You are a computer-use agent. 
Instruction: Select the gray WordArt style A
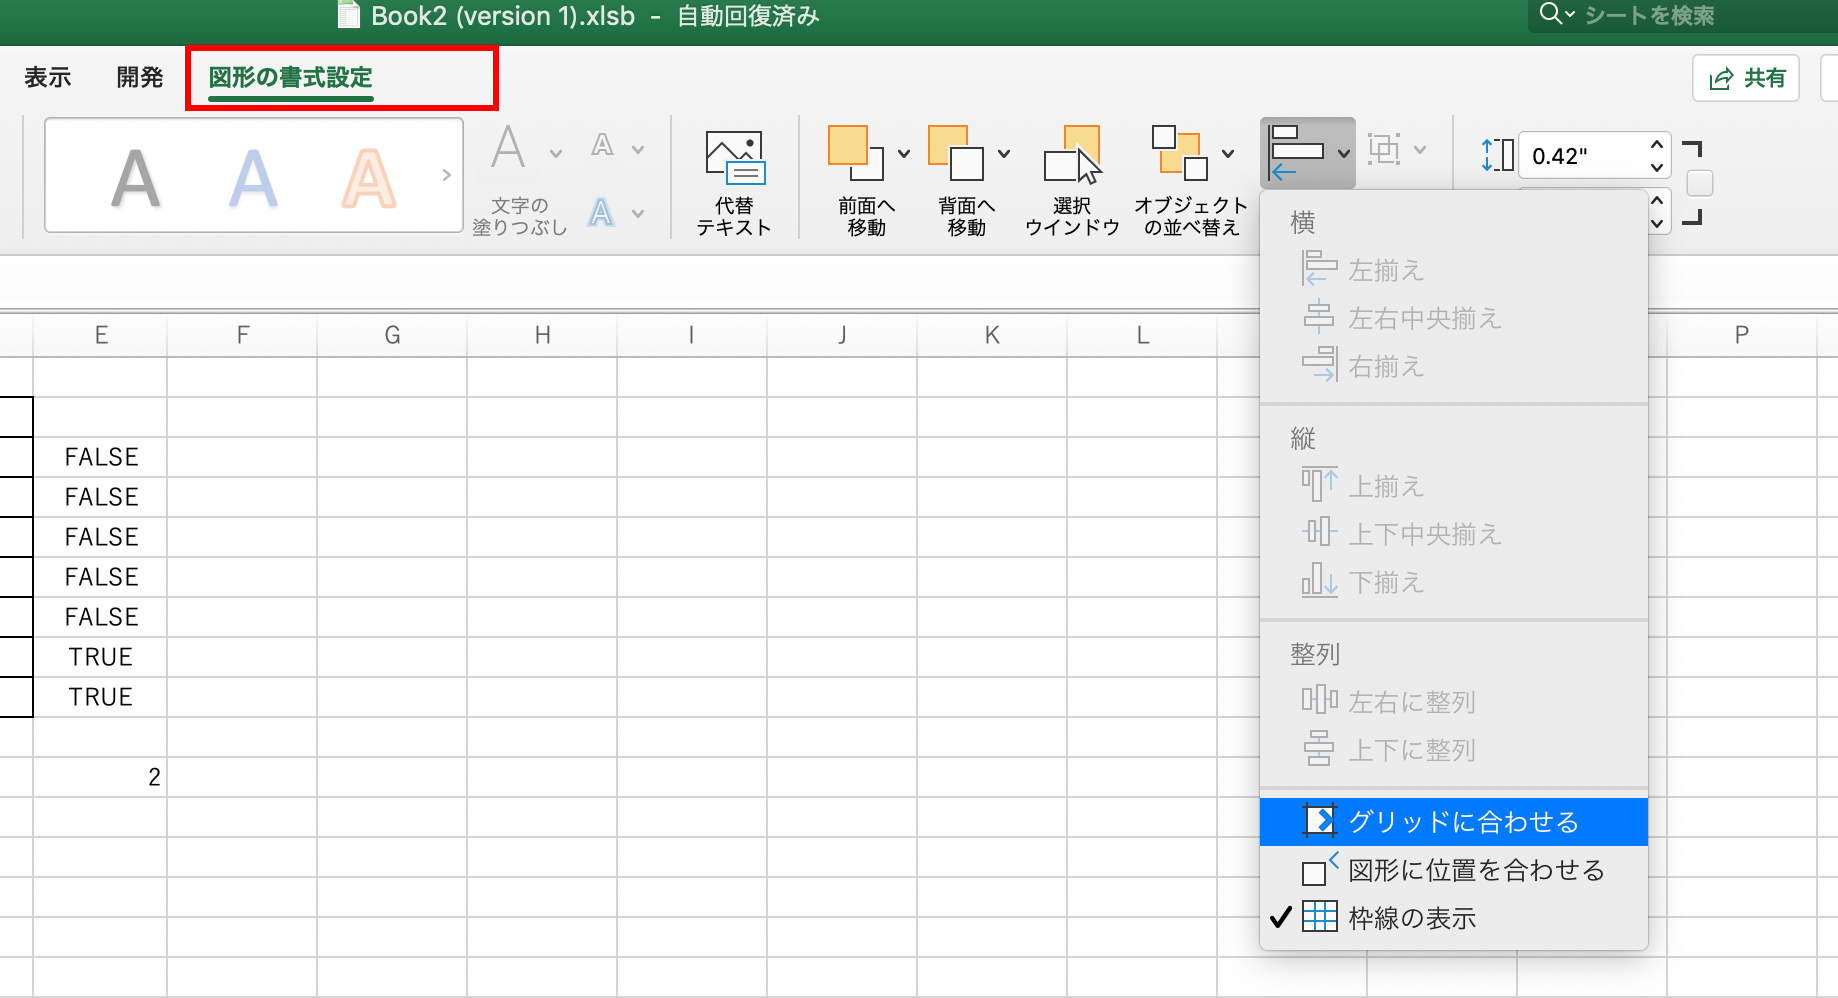click(136, 179)
